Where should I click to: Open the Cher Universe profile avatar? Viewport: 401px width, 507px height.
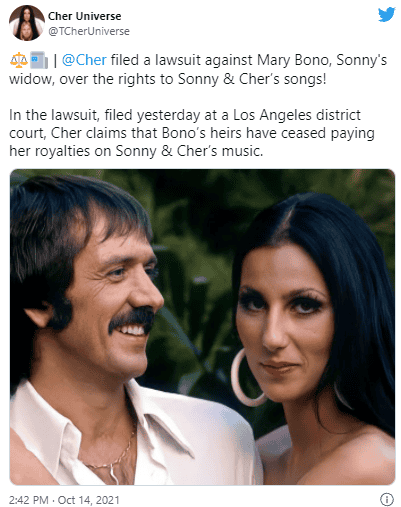point(27,23)
